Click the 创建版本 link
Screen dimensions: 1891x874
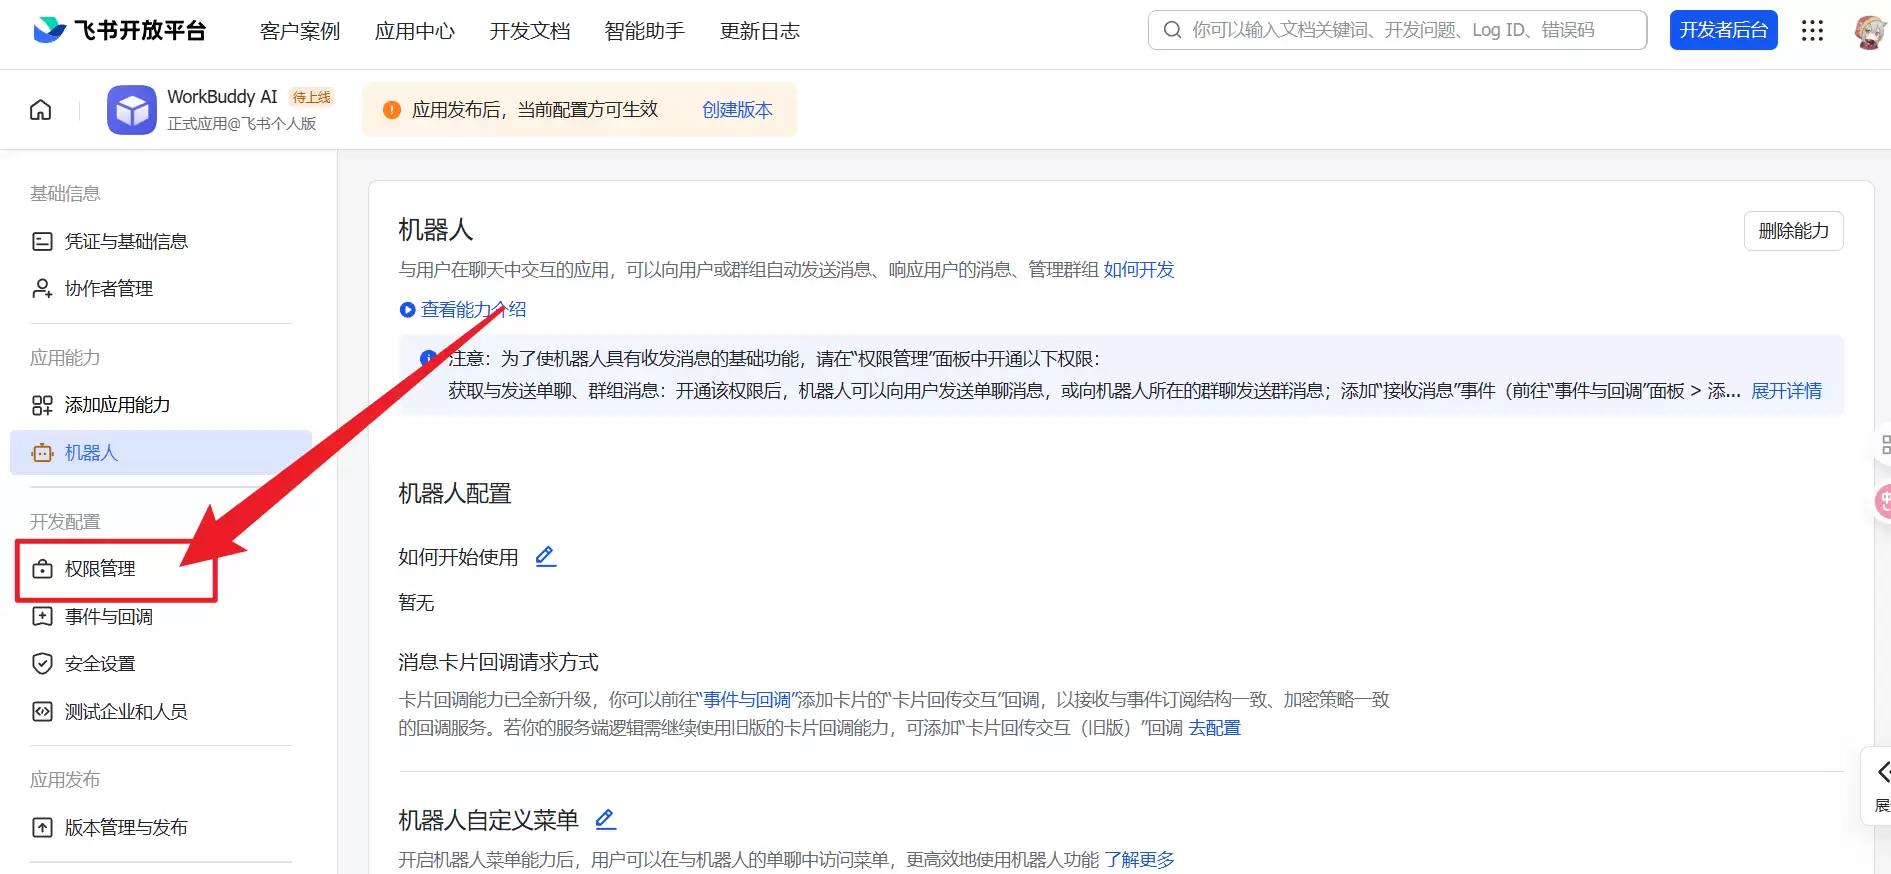click(737, 110)
